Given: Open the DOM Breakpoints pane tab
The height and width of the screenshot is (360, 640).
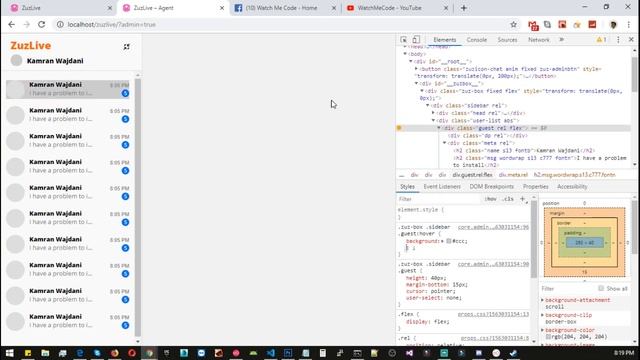Looking at the screenshot, I should 491,187.
